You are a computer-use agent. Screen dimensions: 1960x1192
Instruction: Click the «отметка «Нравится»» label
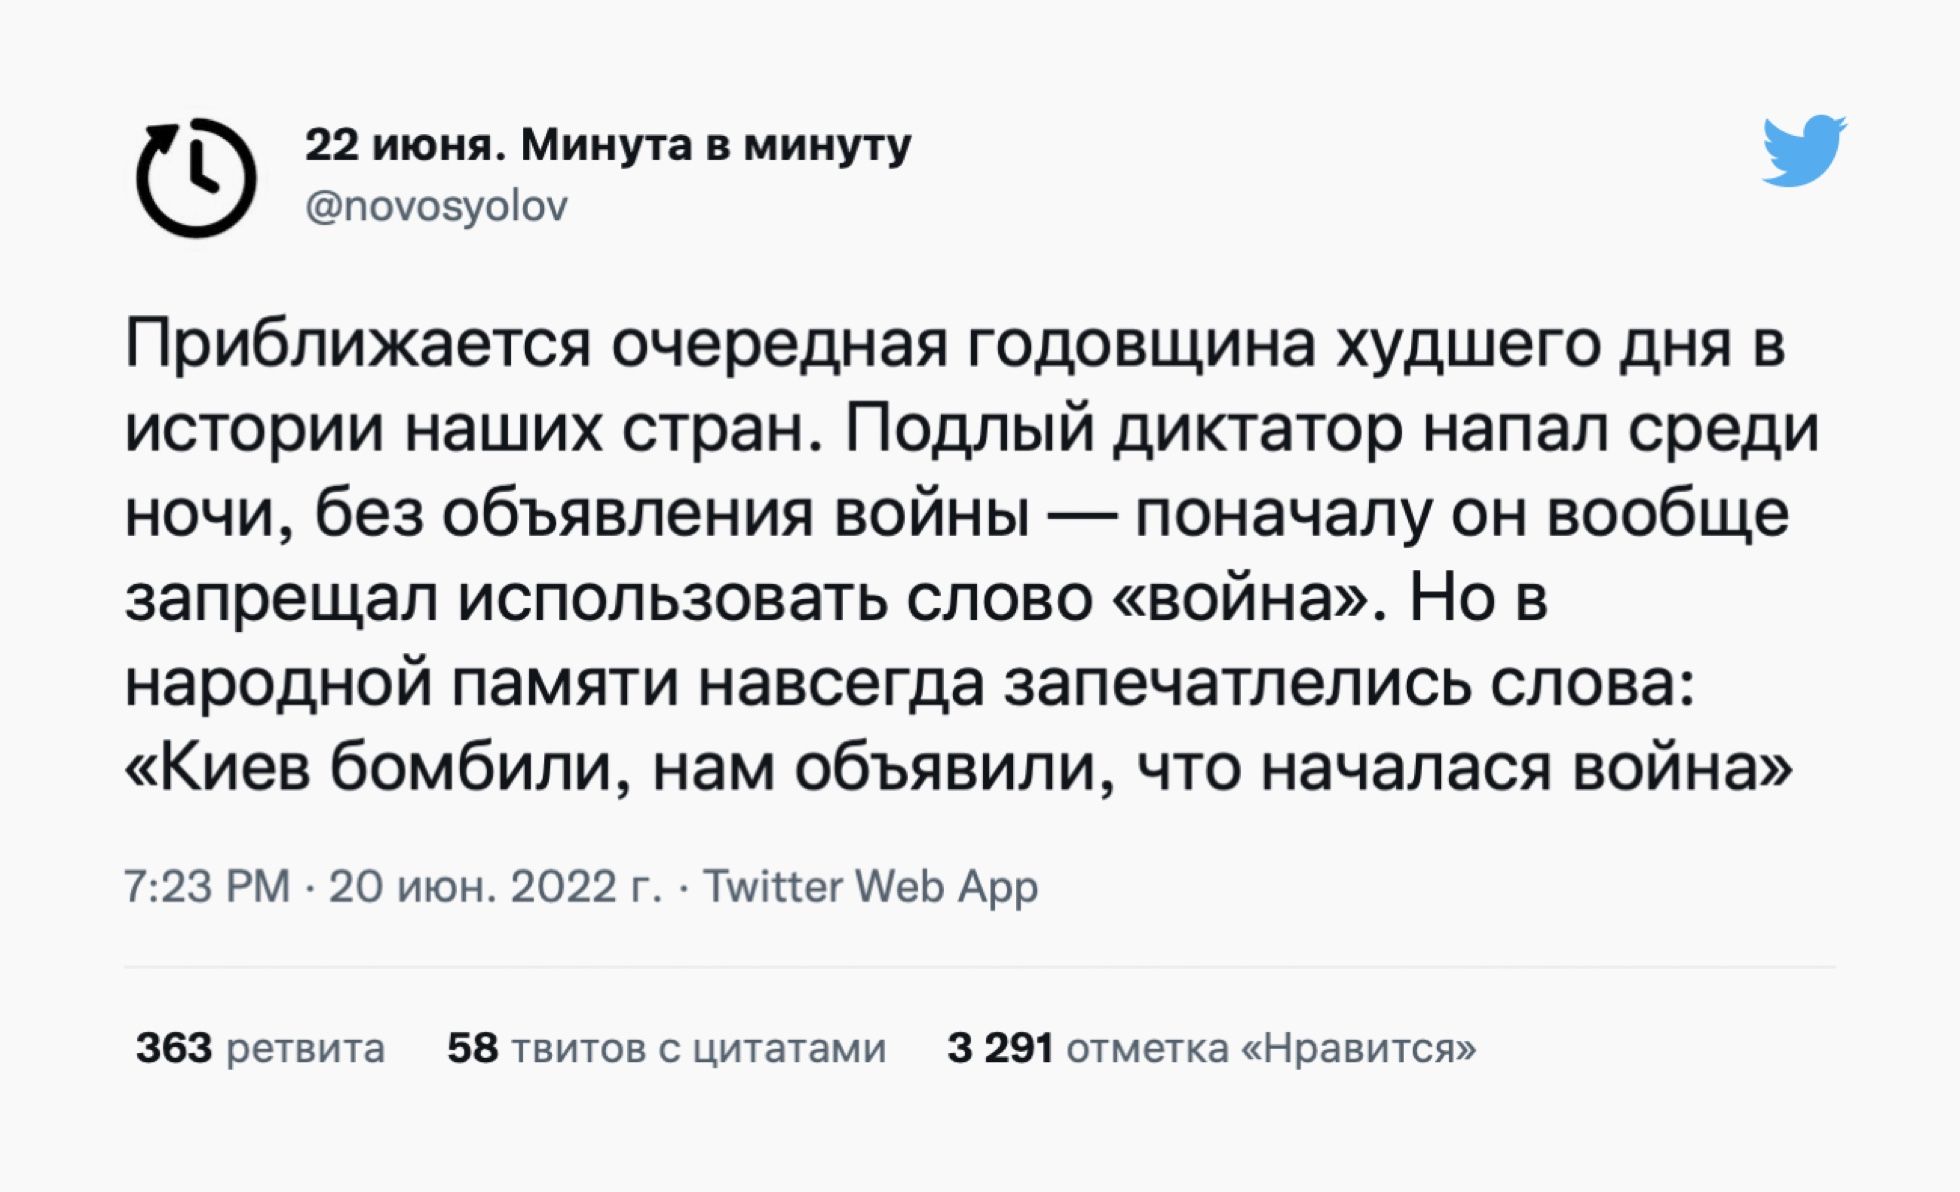point(1271,1048)
